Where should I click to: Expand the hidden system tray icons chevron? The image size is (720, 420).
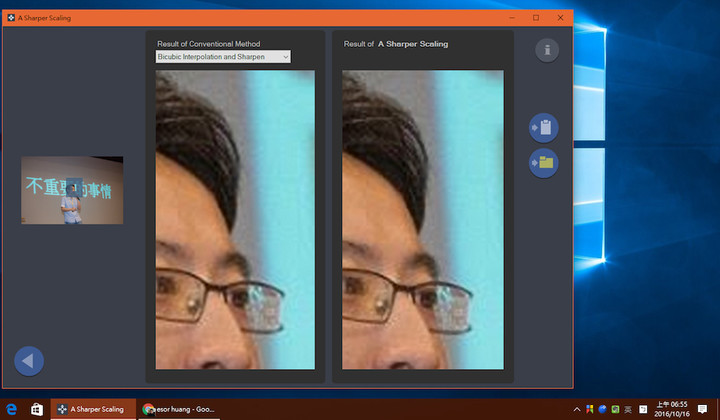(577, 409)
